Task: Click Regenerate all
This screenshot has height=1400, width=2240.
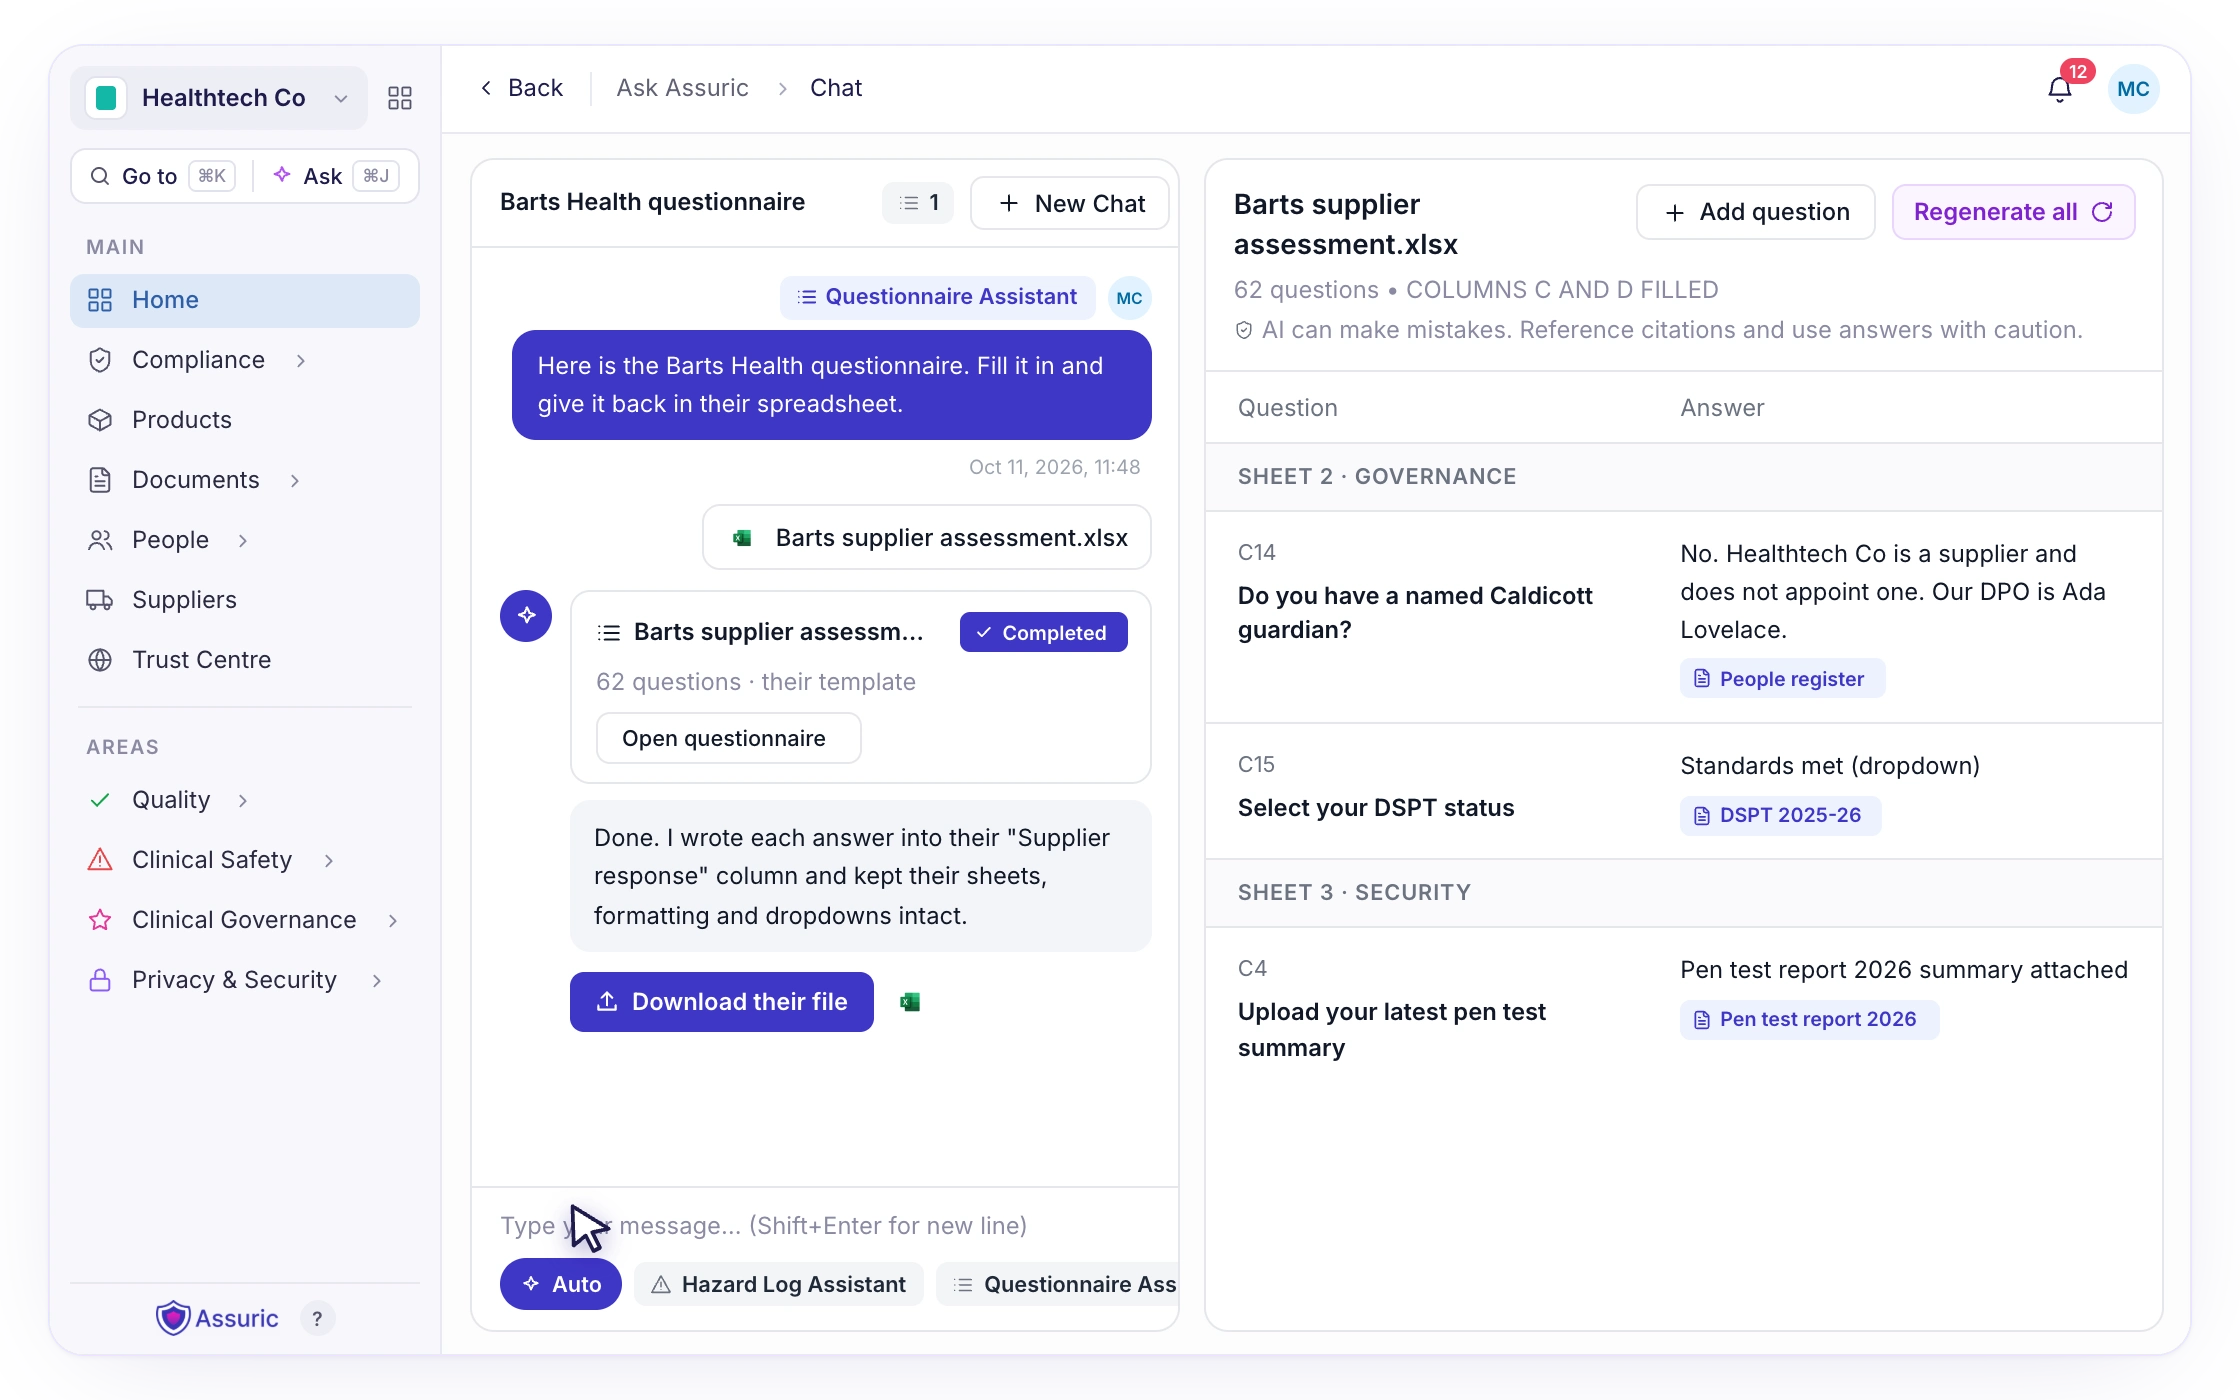Action: click(2014, 212)
